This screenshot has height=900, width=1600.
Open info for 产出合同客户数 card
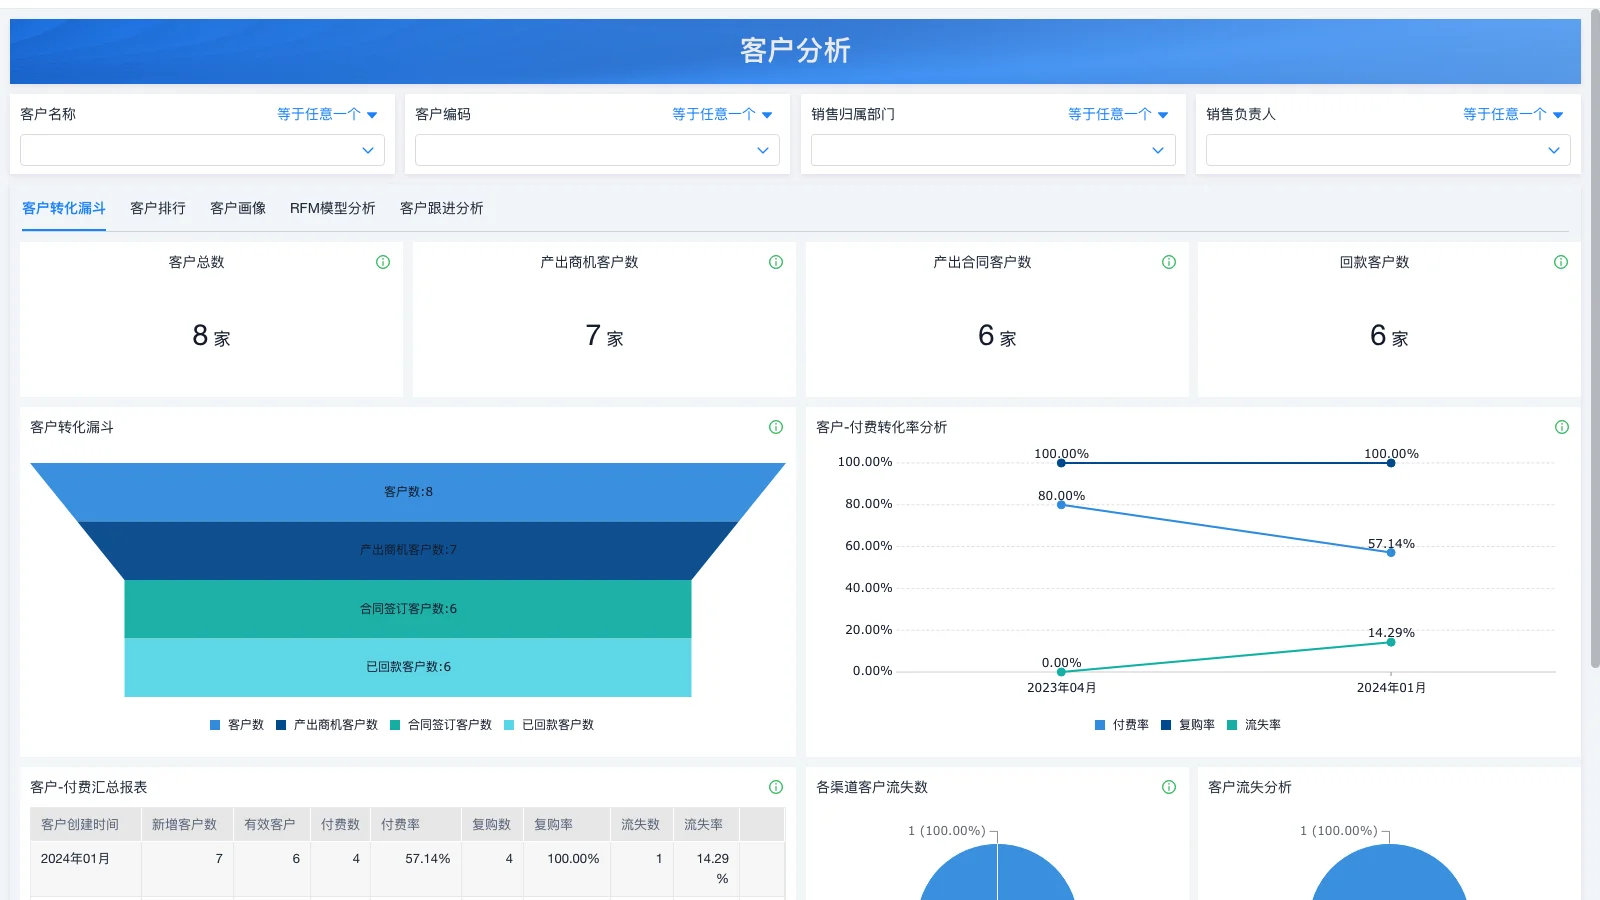point(1168,262)
